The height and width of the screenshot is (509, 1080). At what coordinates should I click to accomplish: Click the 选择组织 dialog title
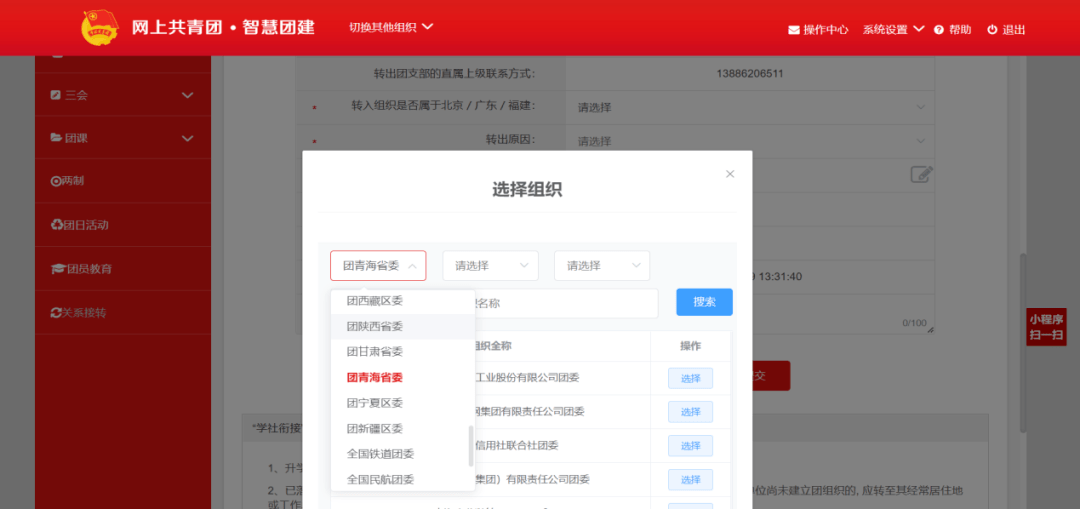(x=527, y=190)
